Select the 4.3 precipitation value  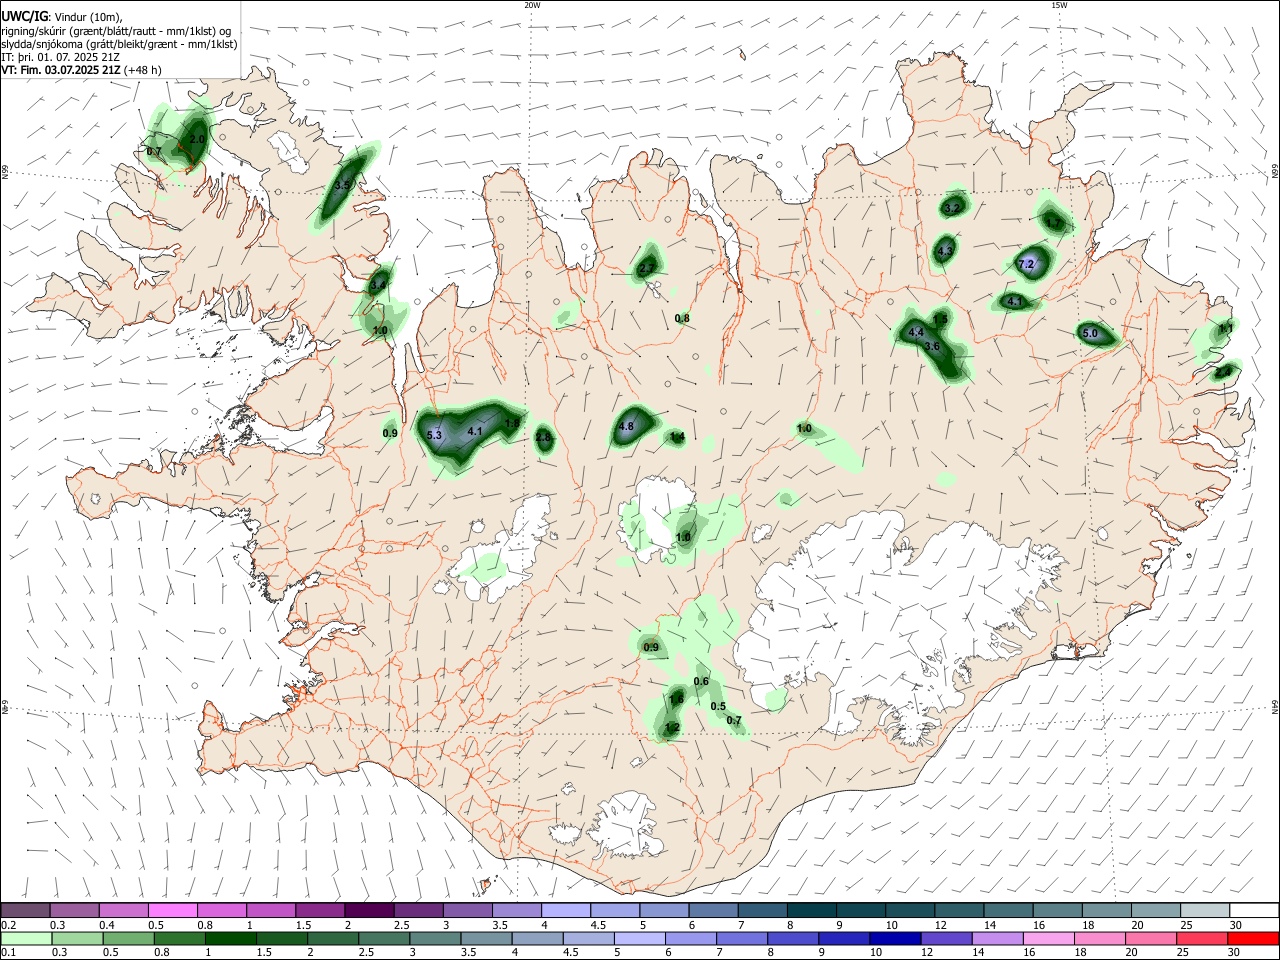945,251
